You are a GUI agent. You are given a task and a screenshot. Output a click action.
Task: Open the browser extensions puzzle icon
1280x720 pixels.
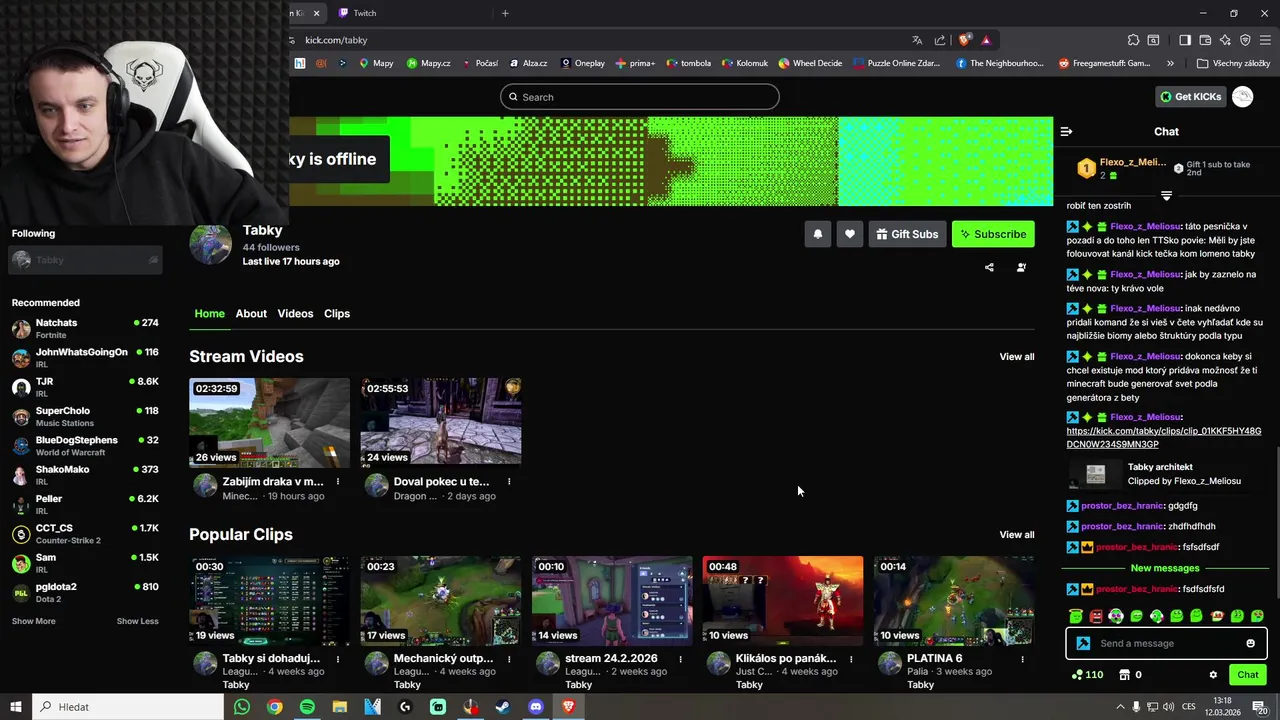click(1133, 40)
